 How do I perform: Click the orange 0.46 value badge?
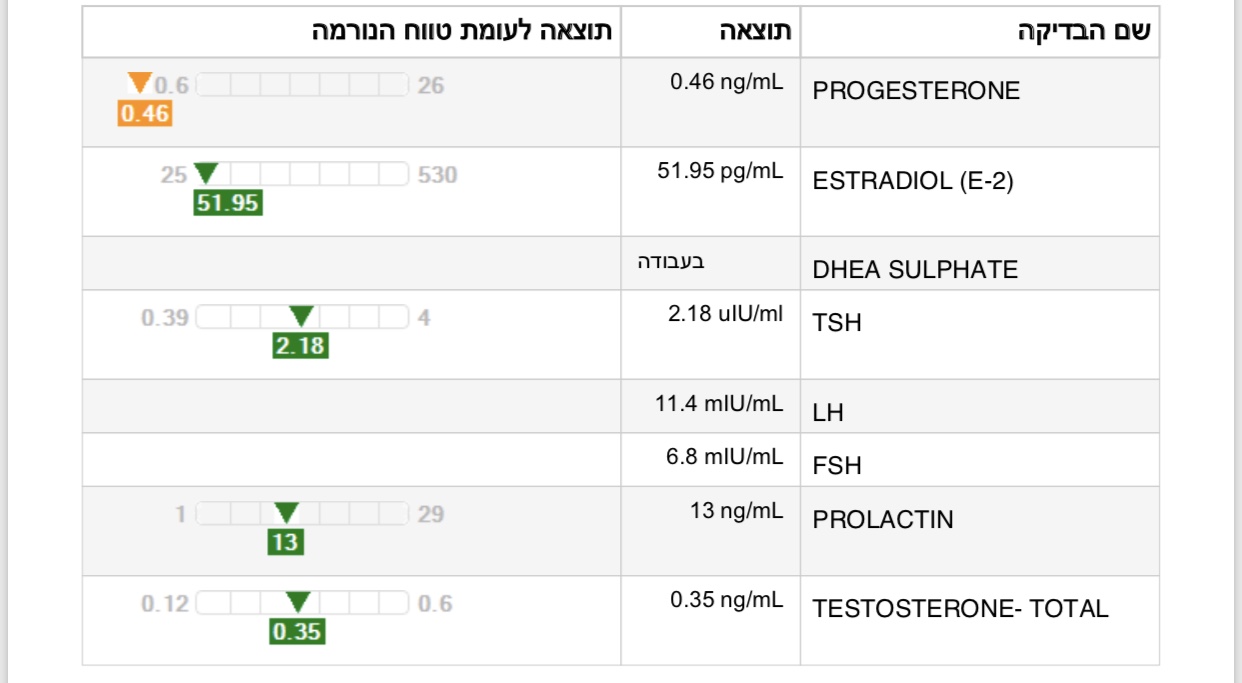pos(144,113)
